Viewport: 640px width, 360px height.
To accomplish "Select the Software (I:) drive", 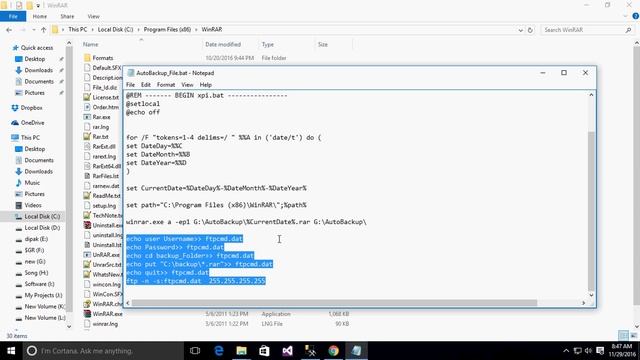I will (x=39, y=284).
